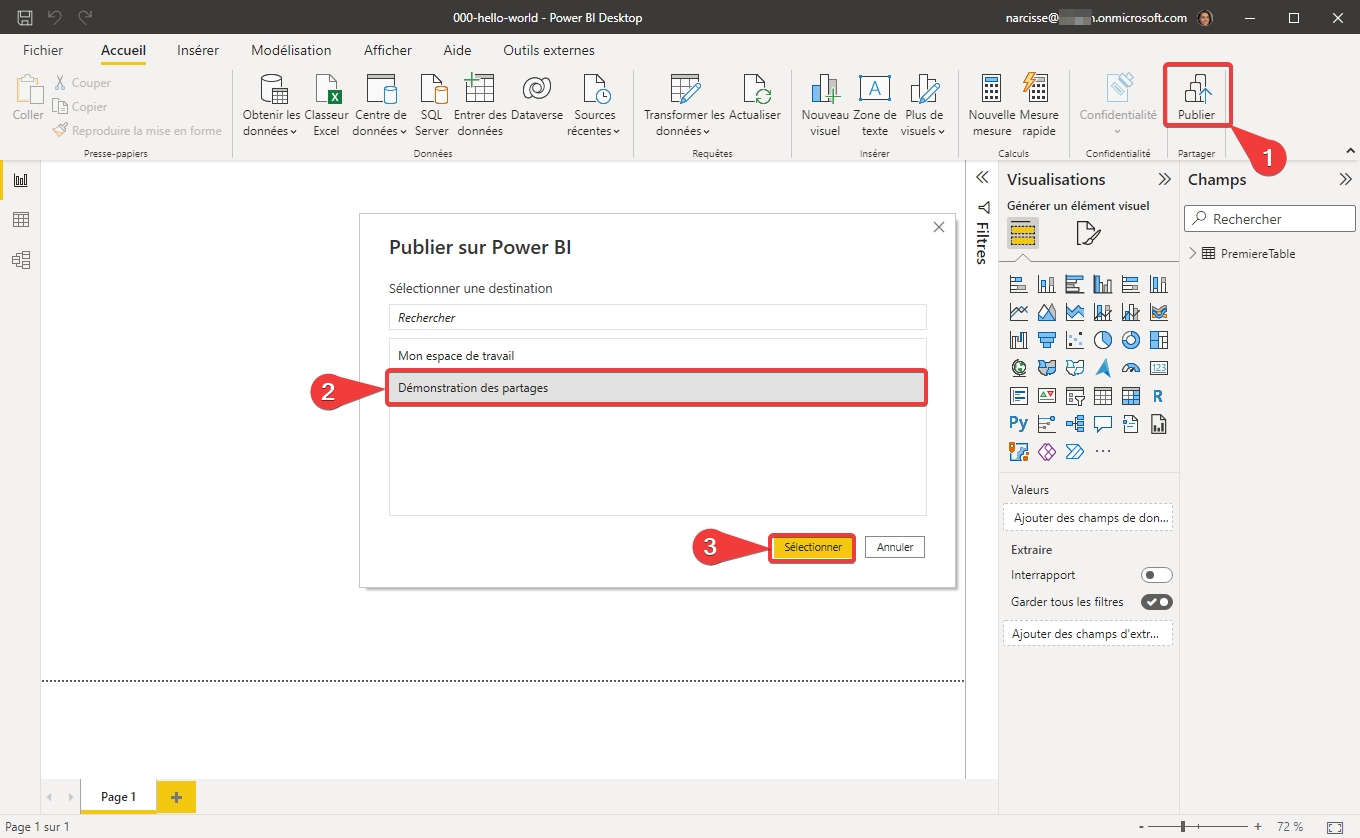Select the gauge visualization
This screenshot has height=838, width=1360.
click(1131, 368)
